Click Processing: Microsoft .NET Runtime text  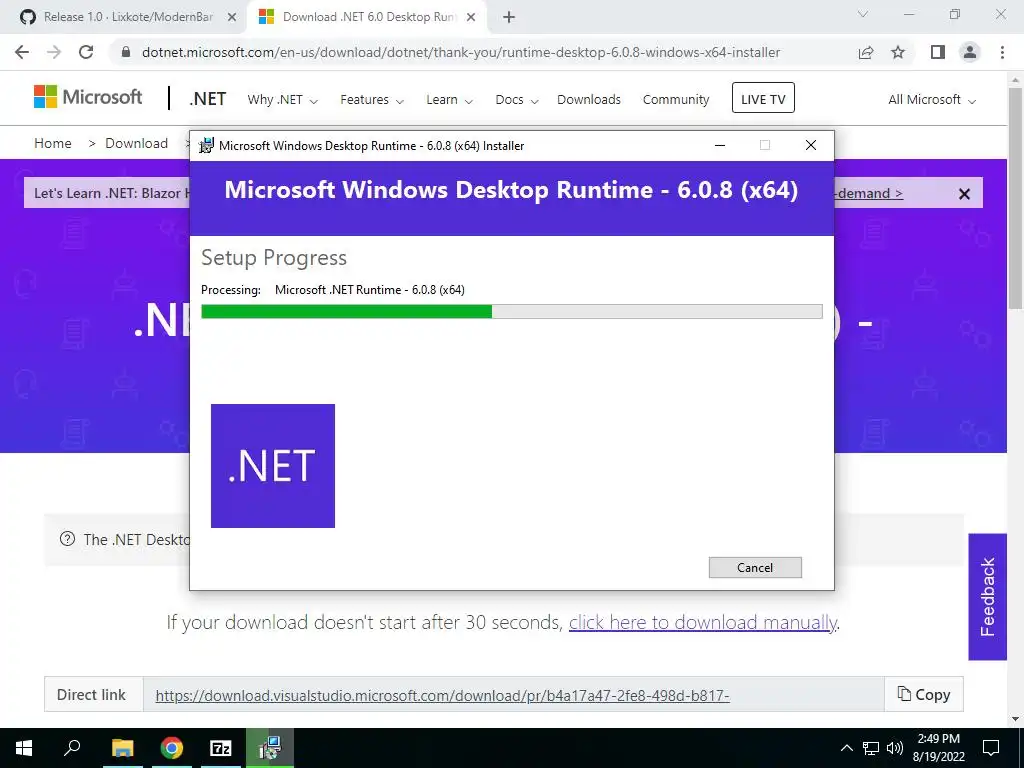pos(333,290)
